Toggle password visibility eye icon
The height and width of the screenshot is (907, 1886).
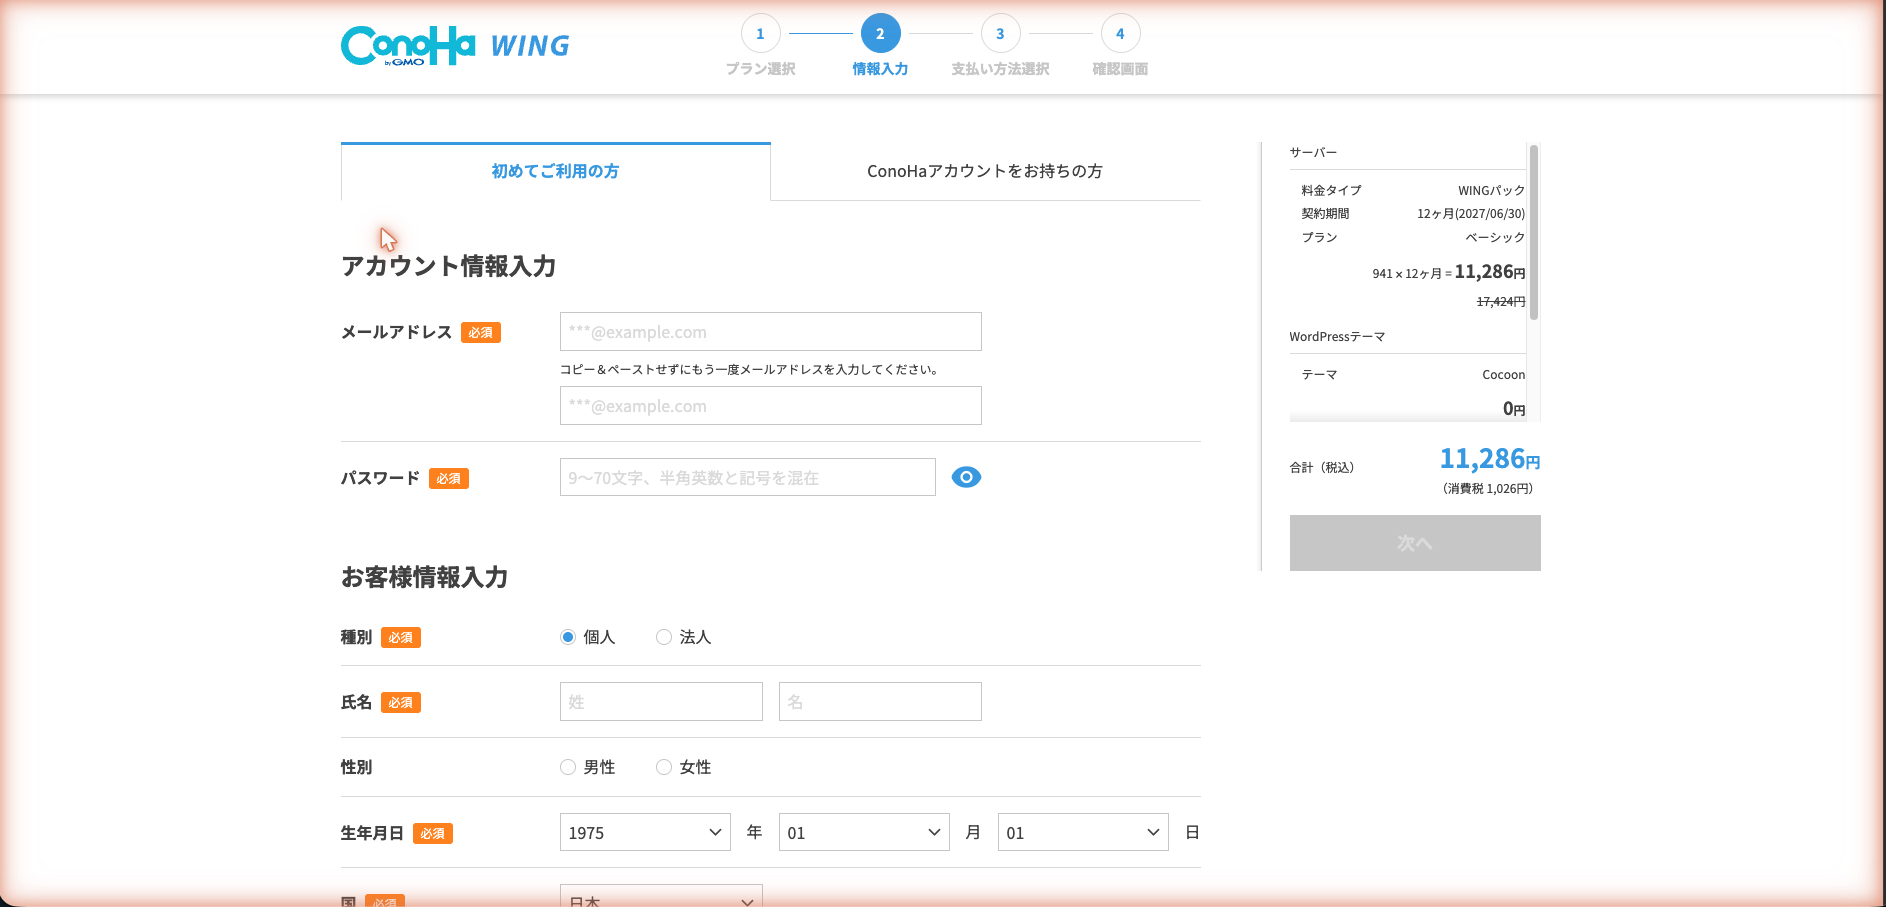[966, 477]
